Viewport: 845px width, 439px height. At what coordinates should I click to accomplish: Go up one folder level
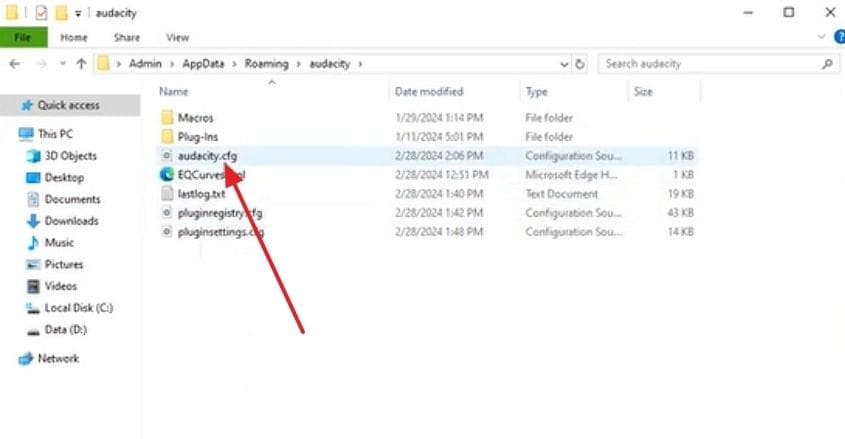81,64
